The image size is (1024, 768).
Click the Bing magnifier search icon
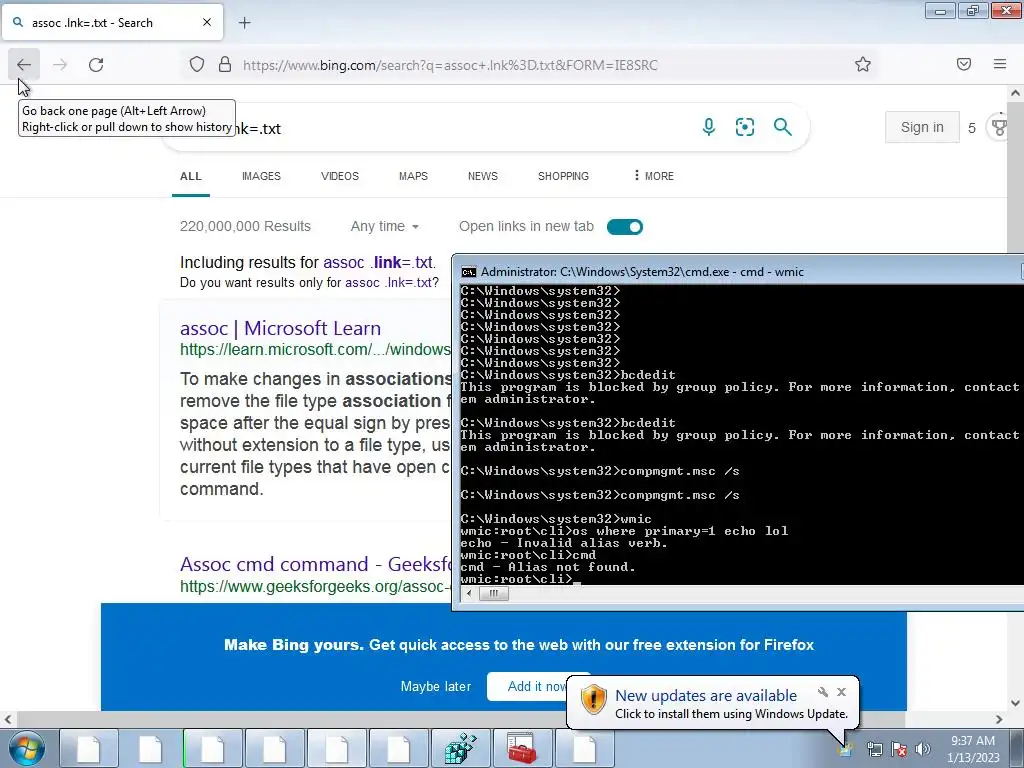782,127
